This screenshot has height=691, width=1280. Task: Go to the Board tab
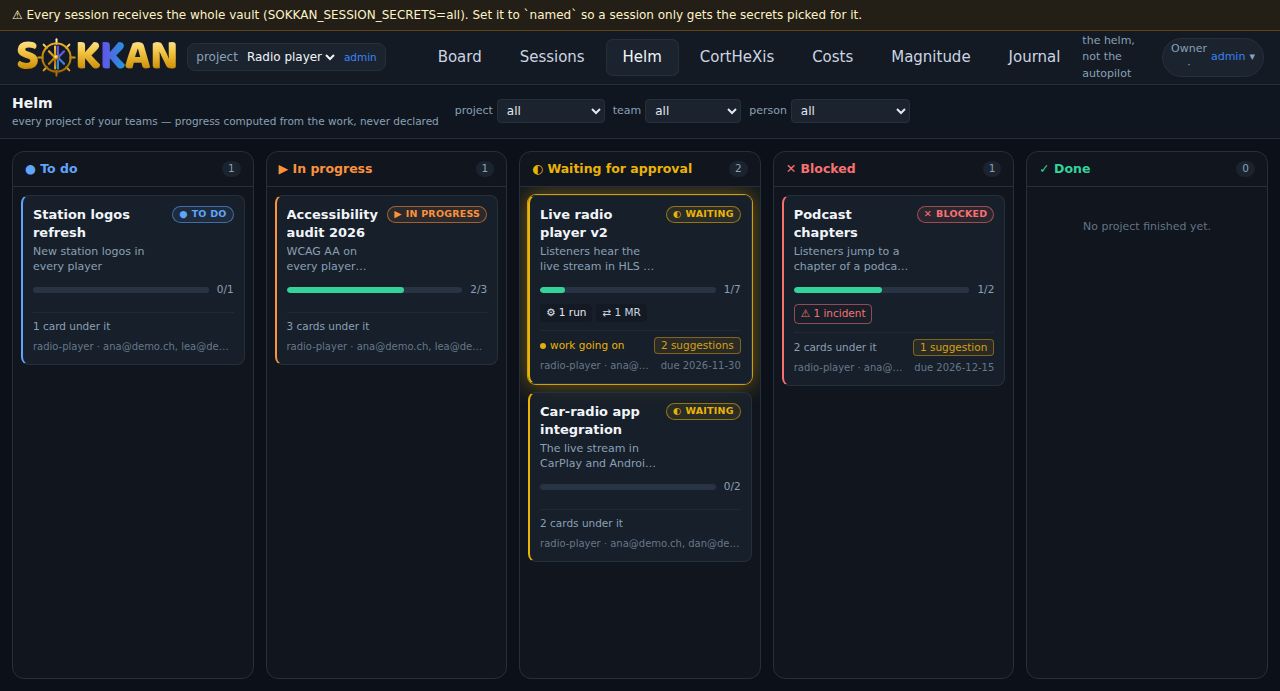pyautogui.click(x=460, y=57)
